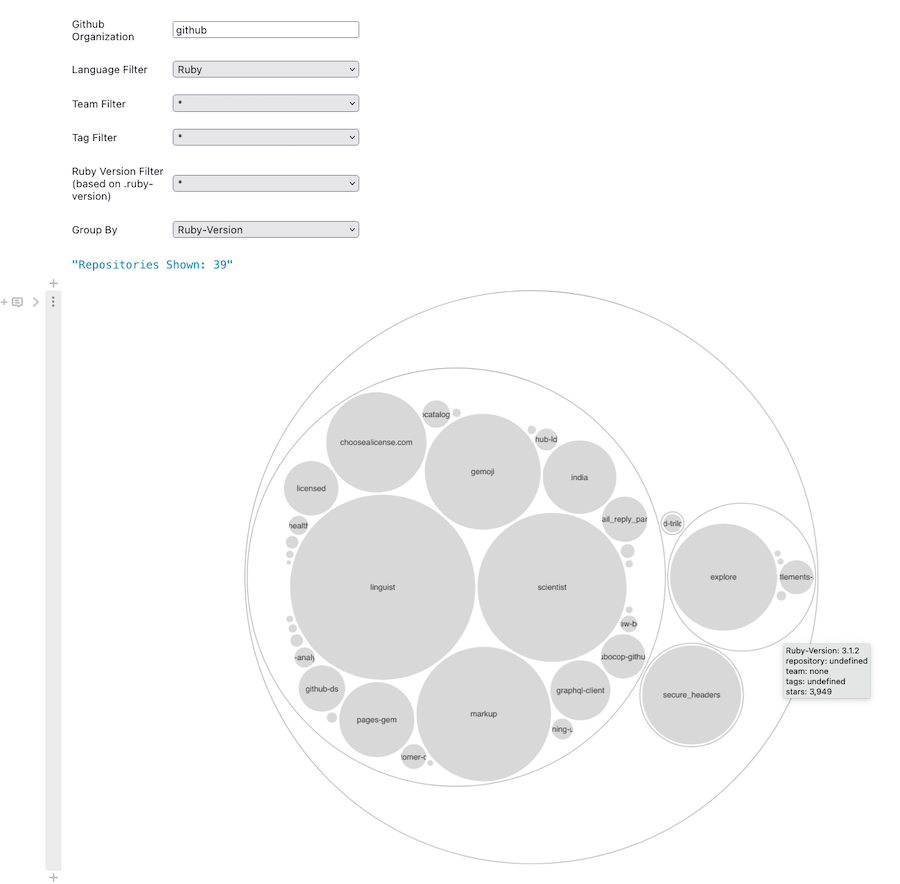Open the Language Filter dropdown
The width and height of the screenshot is (900, 884).
265,70
